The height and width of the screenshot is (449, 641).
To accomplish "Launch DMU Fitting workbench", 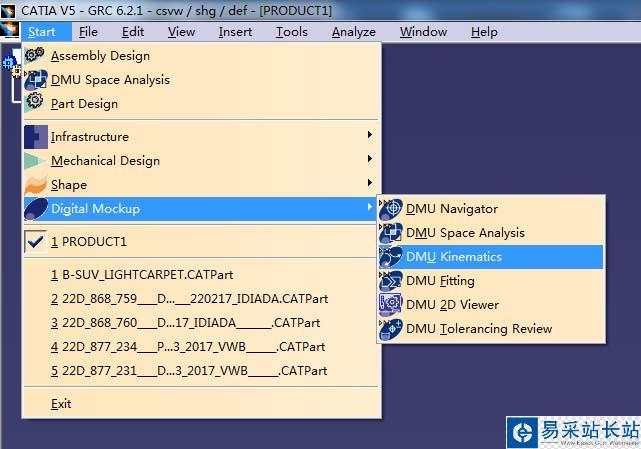I will click(491, 281).
